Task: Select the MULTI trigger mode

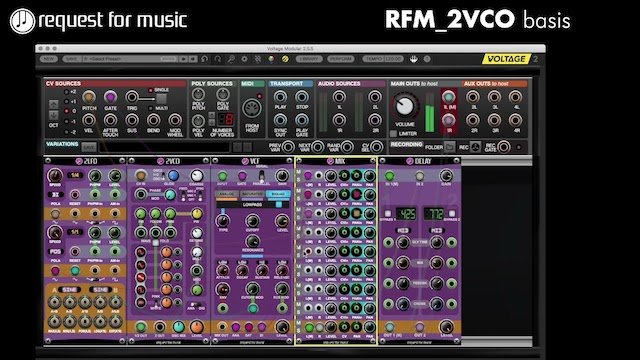Action: [x=150, y=108]
